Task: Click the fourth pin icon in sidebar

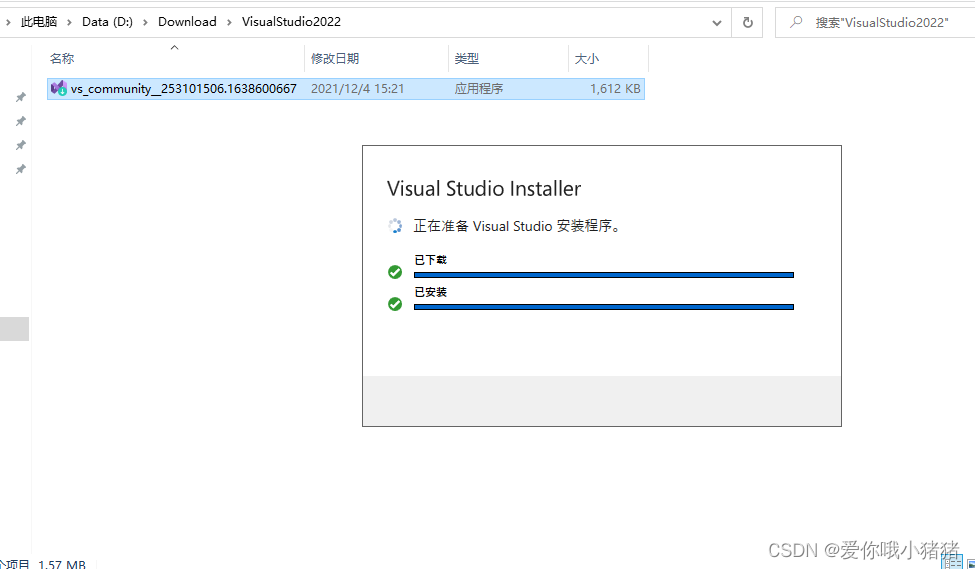Action: [21, 169]
